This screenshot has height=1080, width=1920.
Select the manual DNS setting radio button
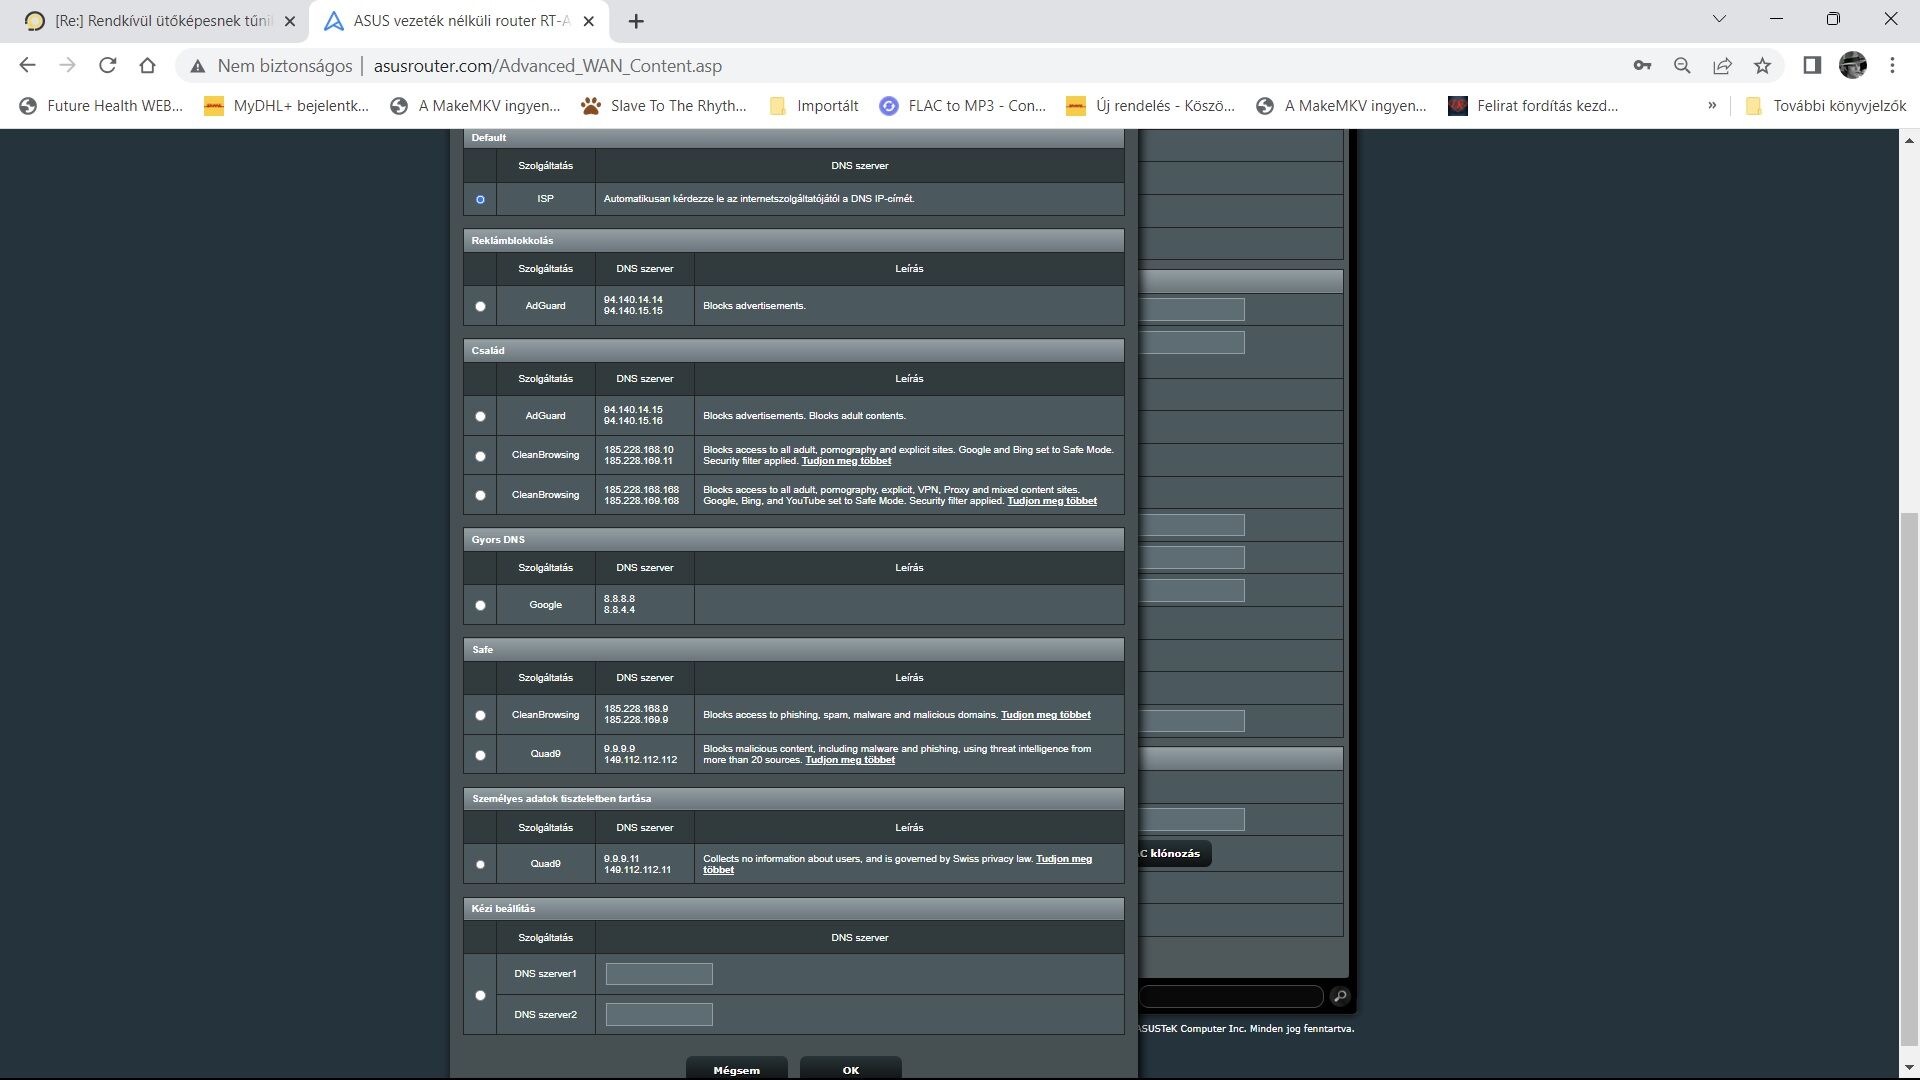[480, 995]
